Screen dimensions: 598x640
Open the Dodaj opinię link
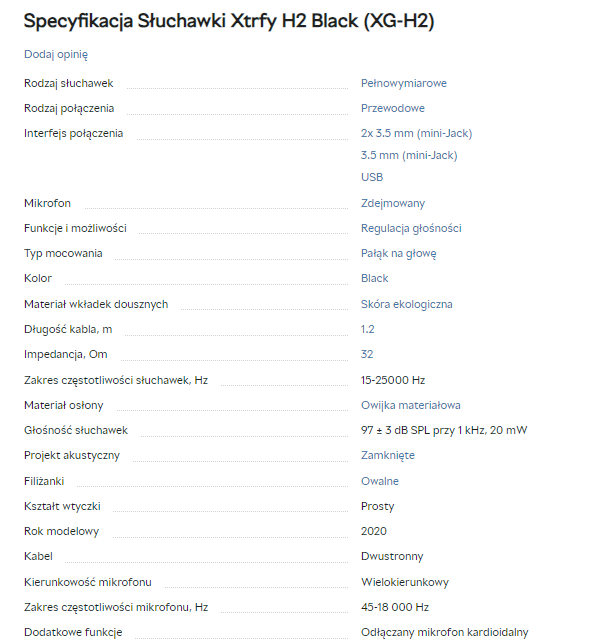point(56,54)
